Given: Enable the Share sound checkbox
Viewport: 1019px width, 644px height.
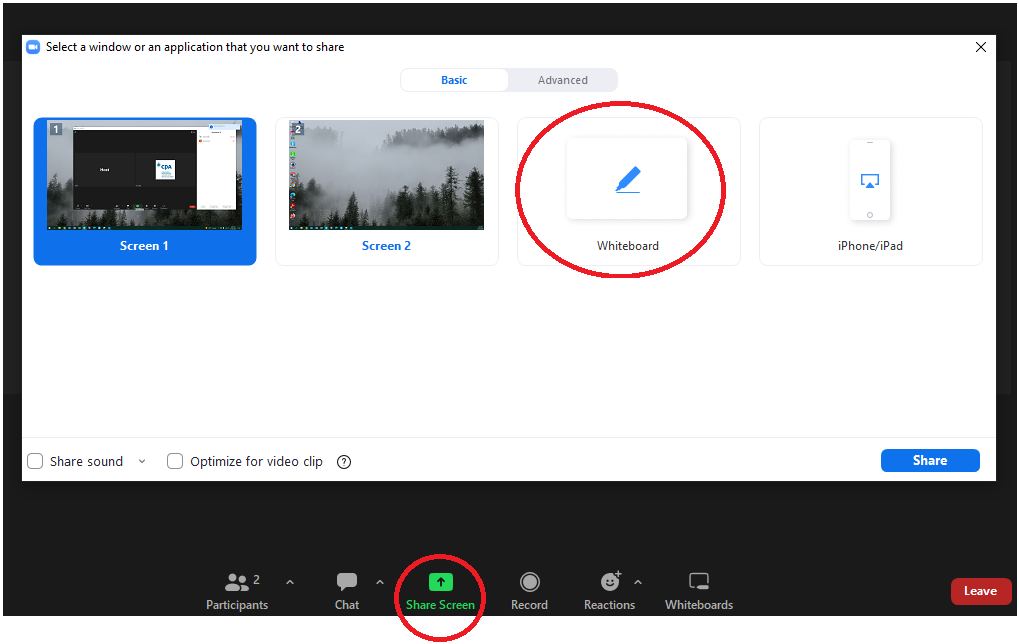Looking at the screenshot, I should click(35, 461).
